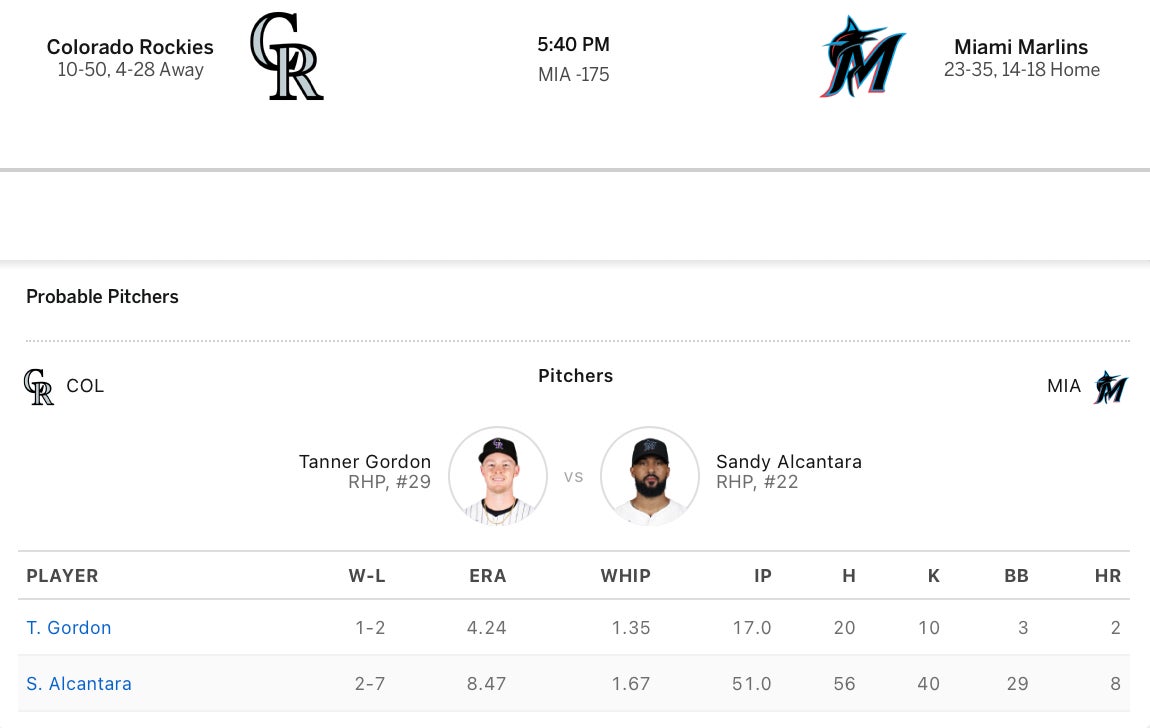Image resolution: width=1150 pixels, height=728 pixels.
Task: Click the small Rockies logo beside COL
Action: (39, 387)
